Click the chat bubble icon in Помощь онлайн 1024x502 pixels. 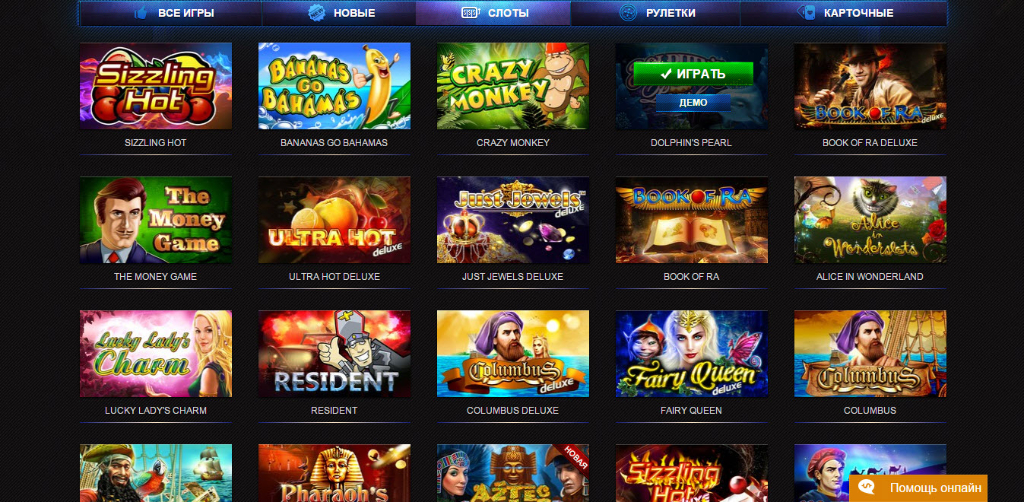(x=866, y=488)
